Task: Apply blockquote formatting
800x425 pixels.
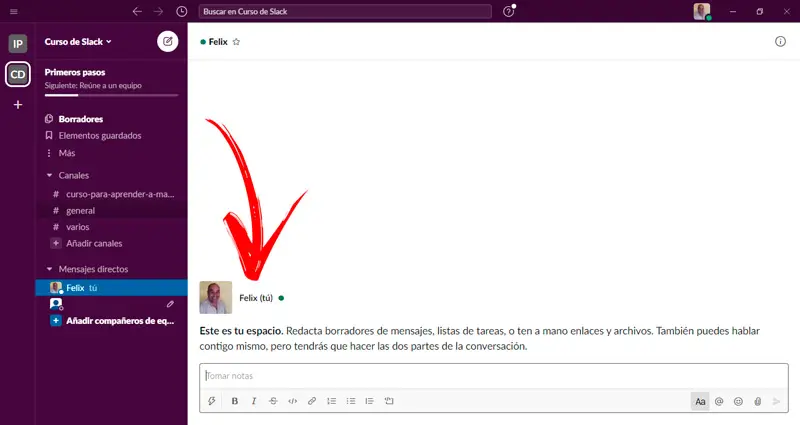Action: [x=369, y=401]
